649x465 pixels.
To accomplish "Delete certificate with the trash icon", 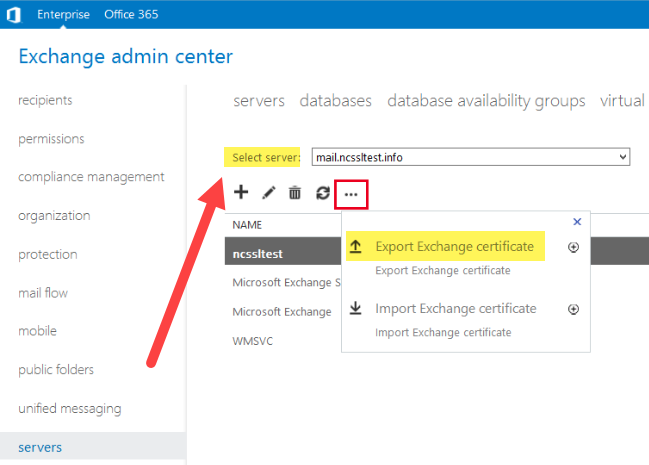I will point(295,193).
